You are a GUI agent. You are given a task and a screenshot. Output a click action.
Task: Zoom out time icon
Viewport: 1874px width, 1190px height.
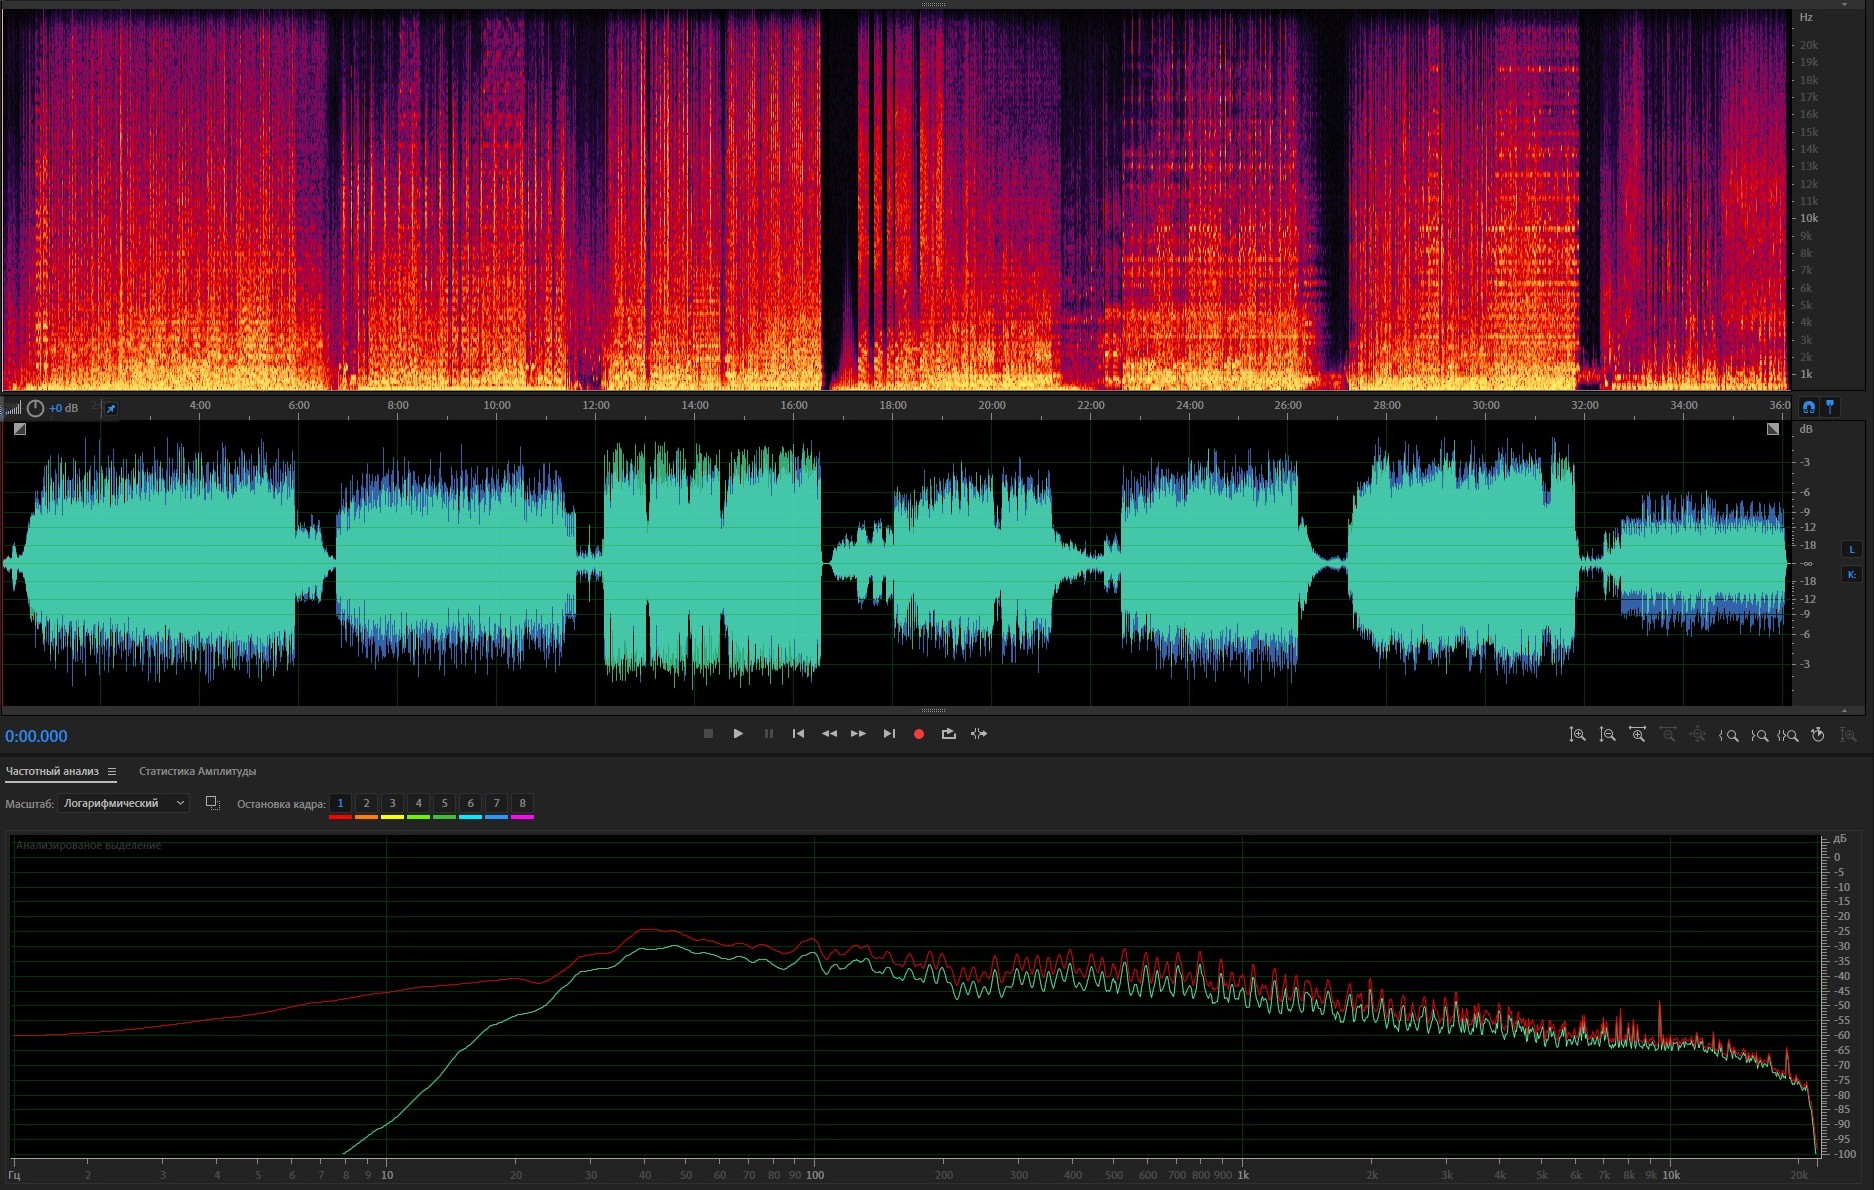[x=1667, y=735]
